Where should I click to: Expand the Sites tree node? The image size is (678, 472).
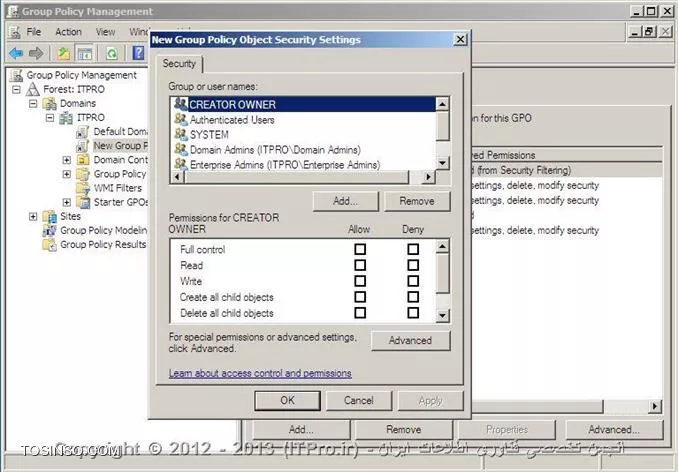33,217
